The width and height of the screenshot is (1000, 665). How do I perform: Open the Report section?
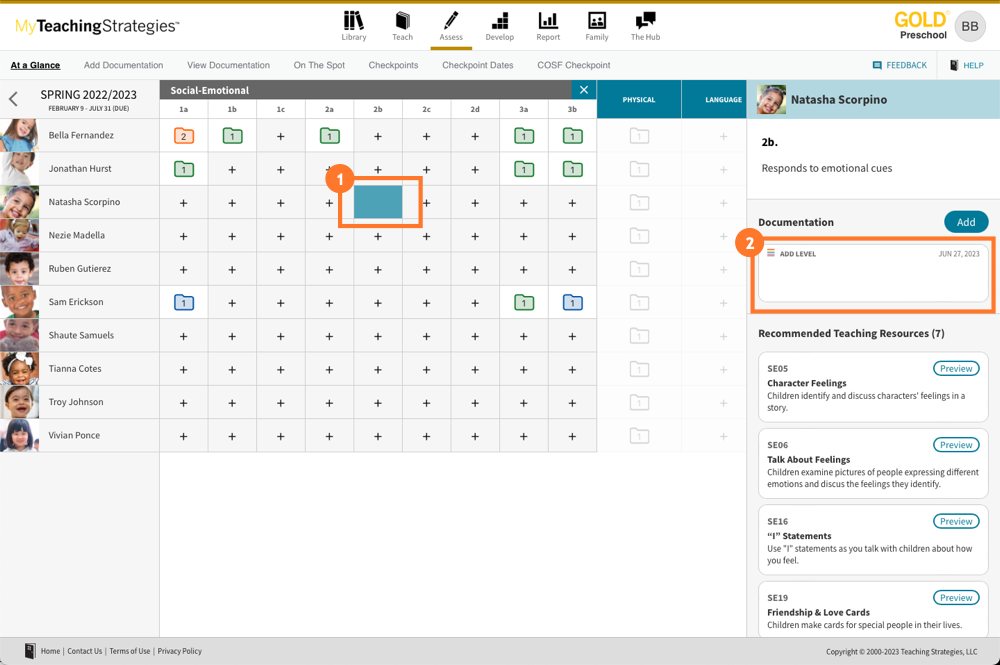pos(547,26)
